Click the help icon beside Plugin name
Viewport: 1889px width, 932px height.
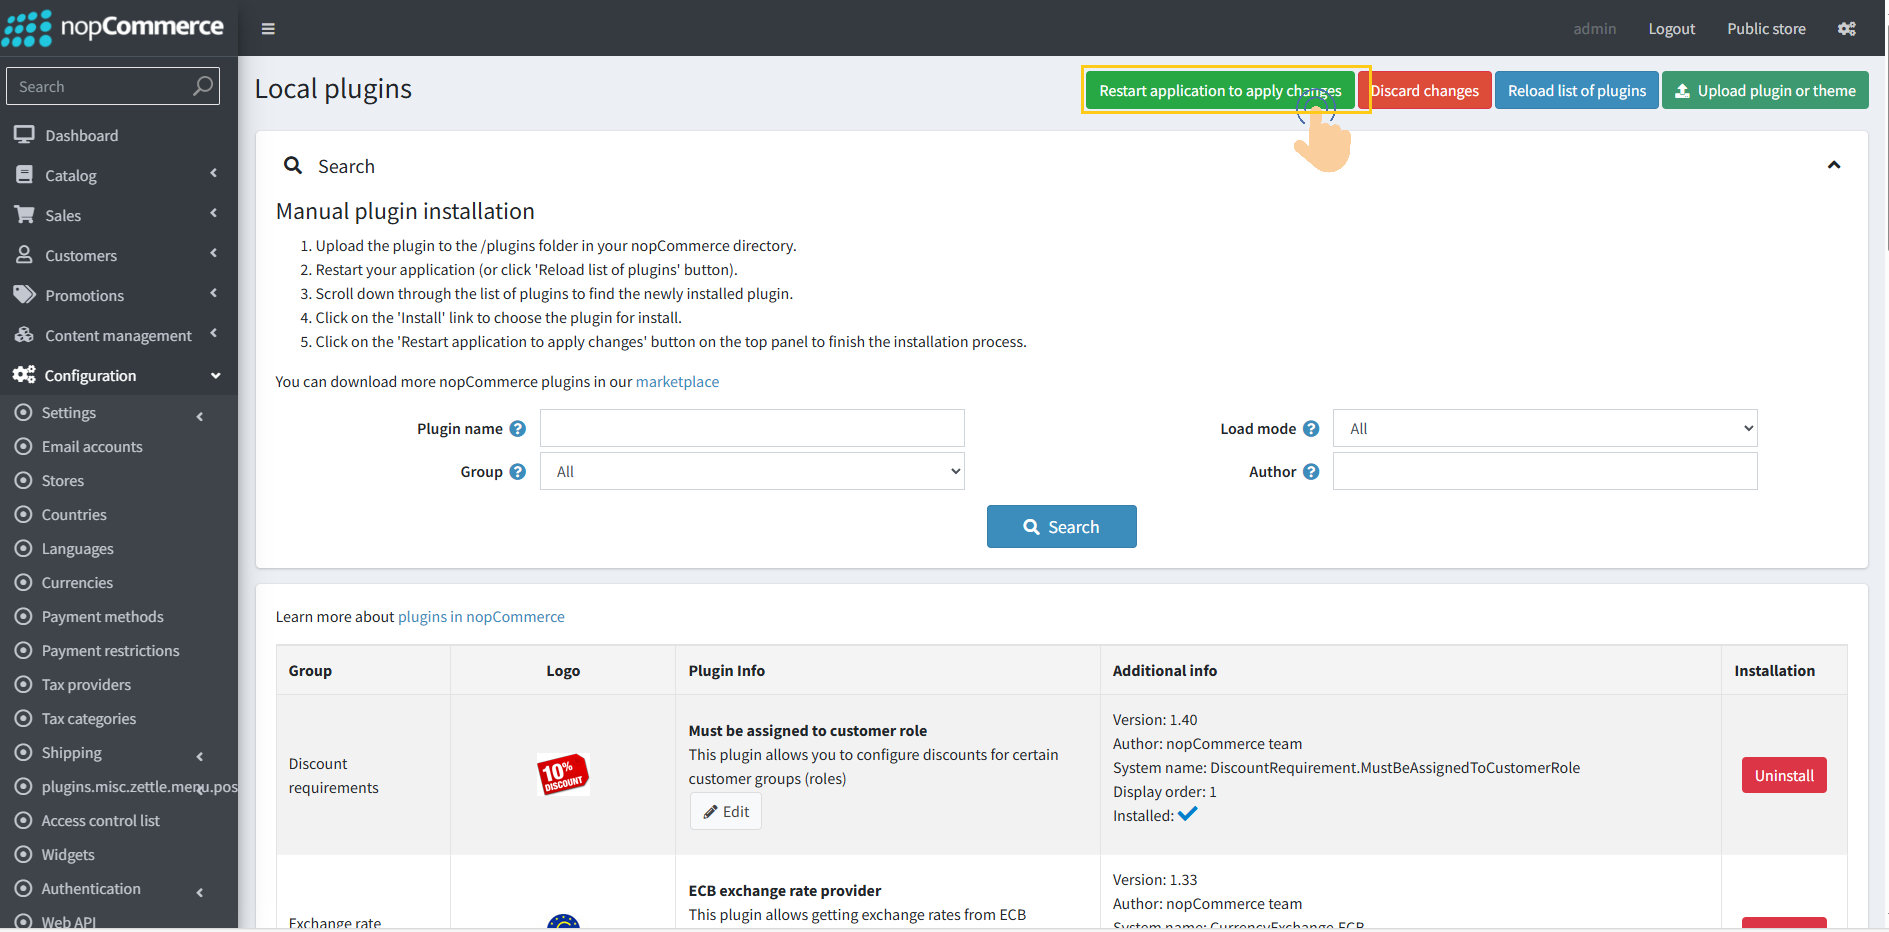(x=517, y=429)
